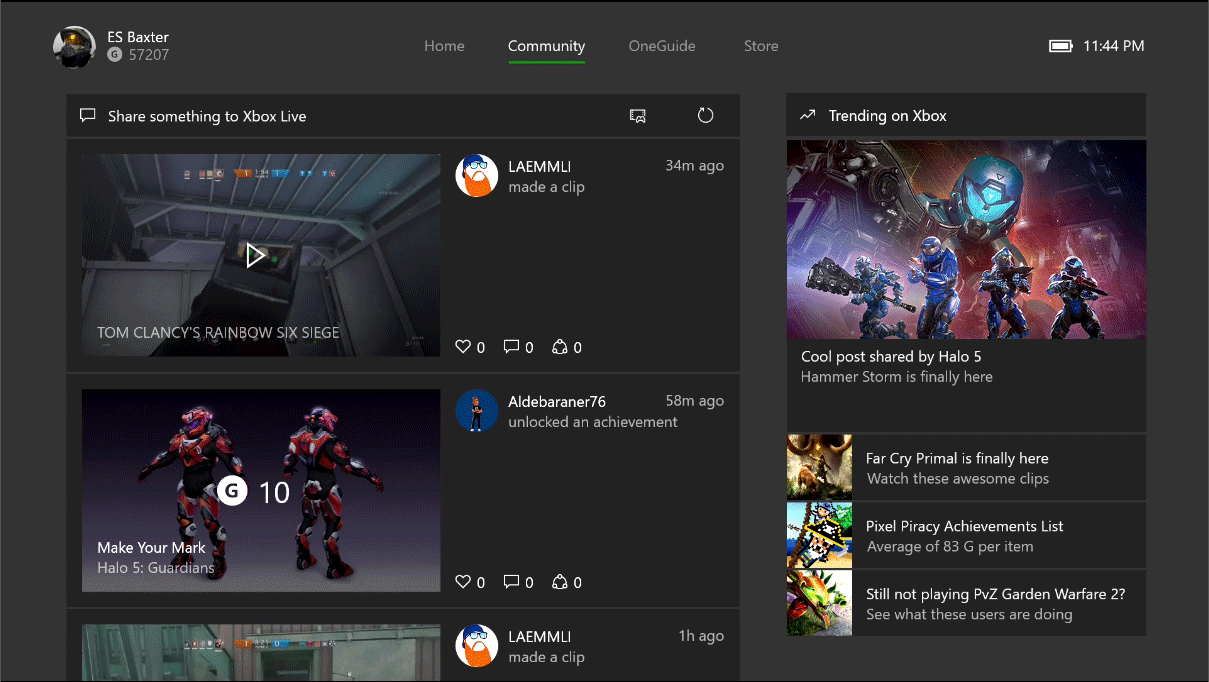The width and height of the screenshot is (1209, 682).
Task: Open ES Baxter profile avatar
Action: (75, 46)
